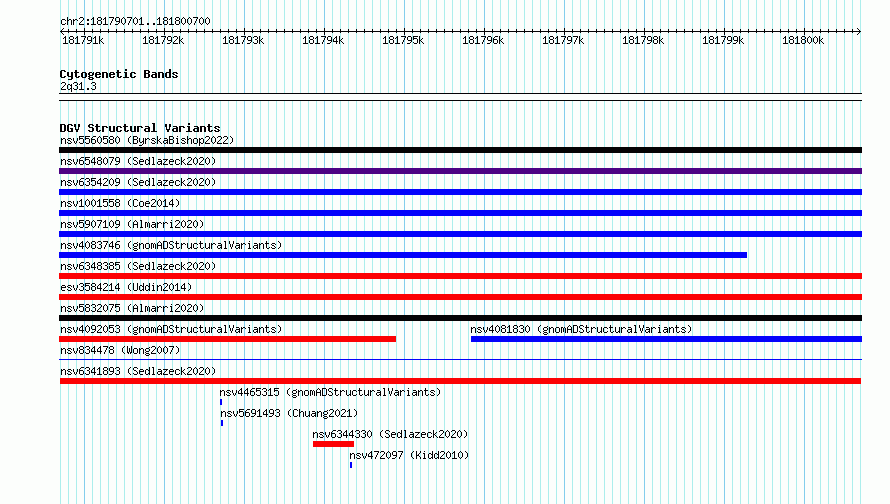
Task: Select the red bar under nsv6348385
Action: [460, 276]
